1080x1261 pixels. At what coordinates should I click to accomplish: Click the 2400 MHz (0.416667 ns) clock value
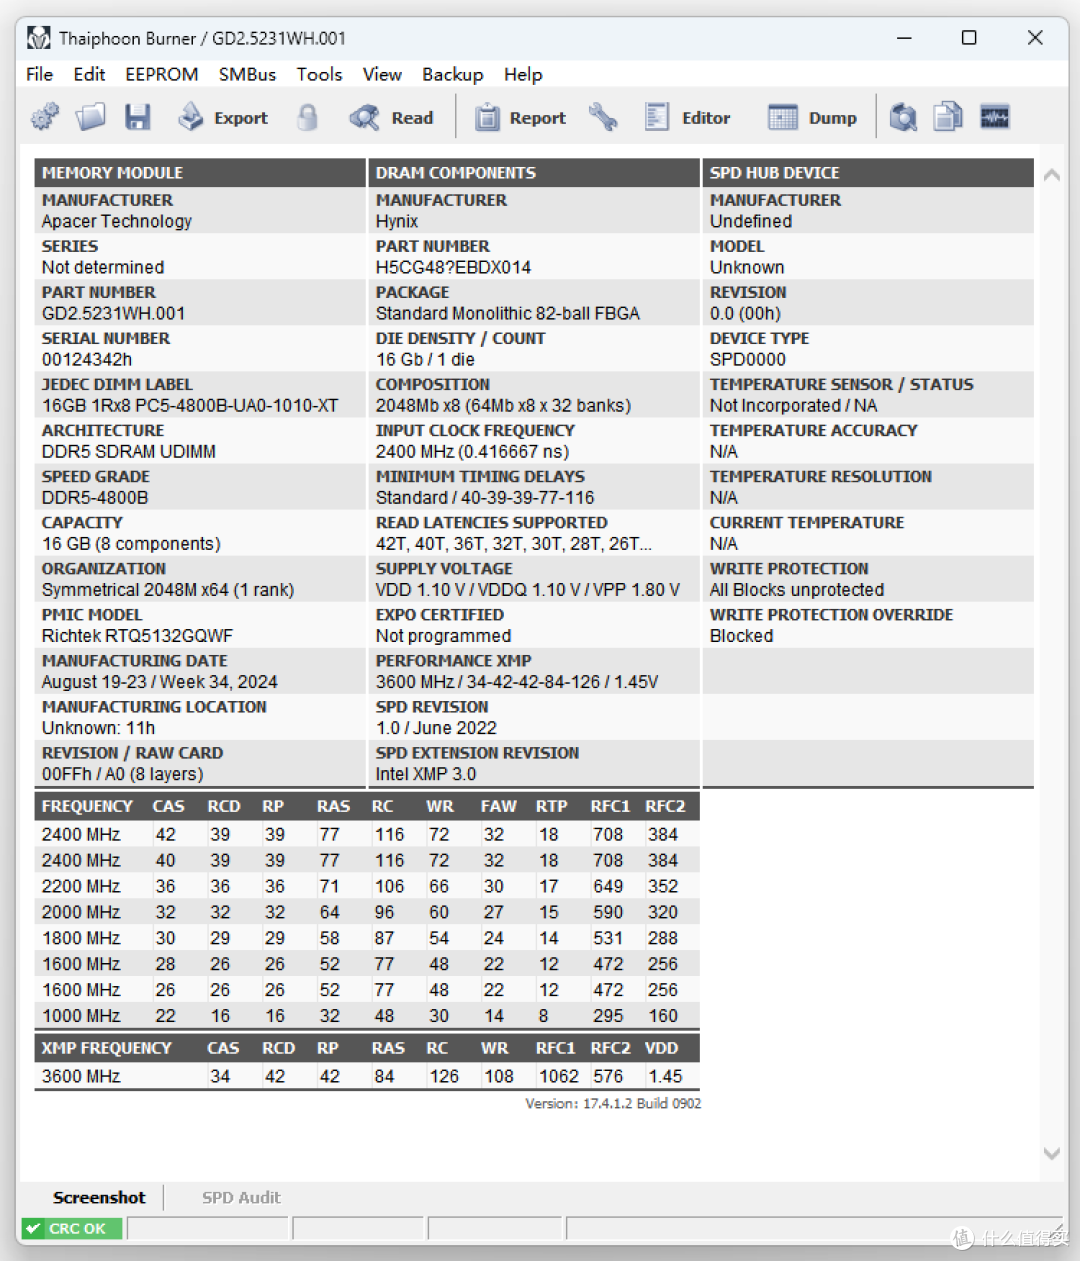click(472, 451)
